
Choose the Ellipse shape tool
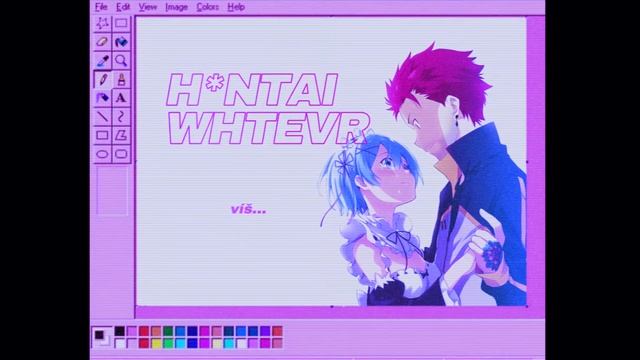click(x=102, y=154)
